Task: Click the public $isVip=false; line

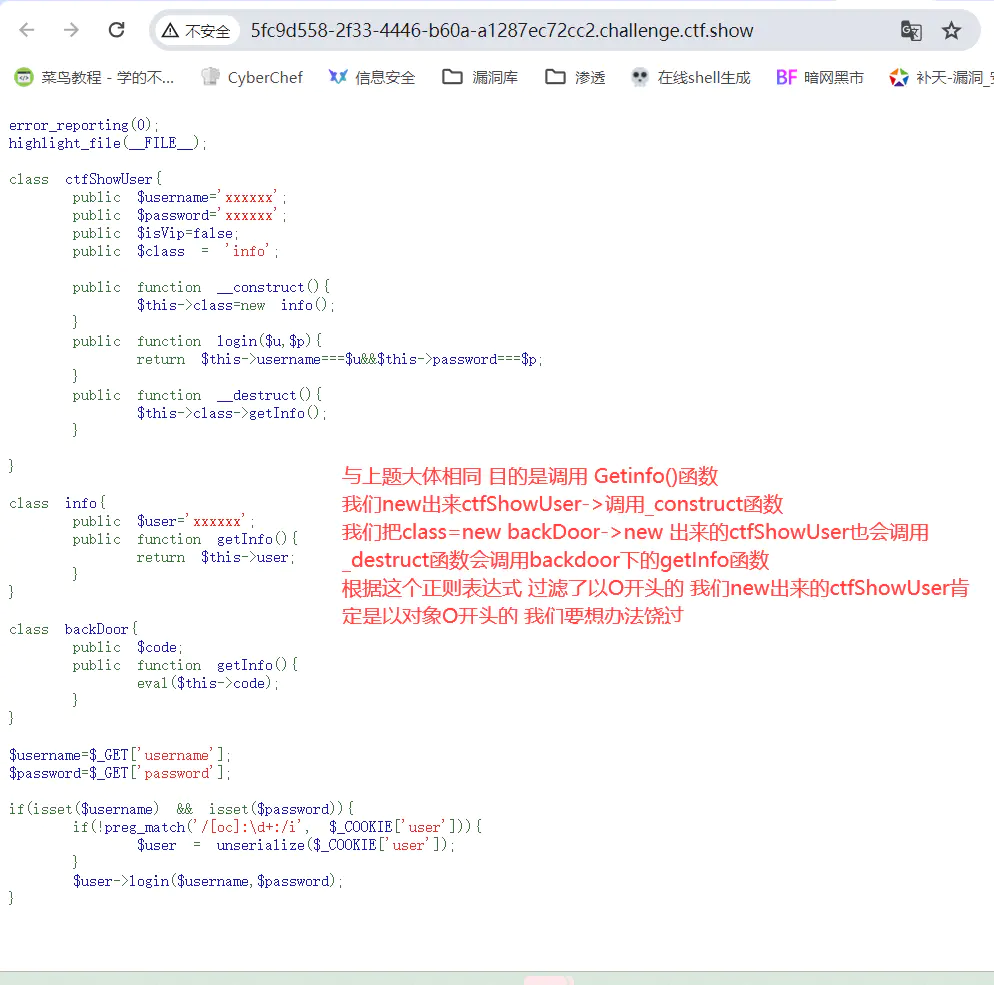Action: [x=155, y=233]
